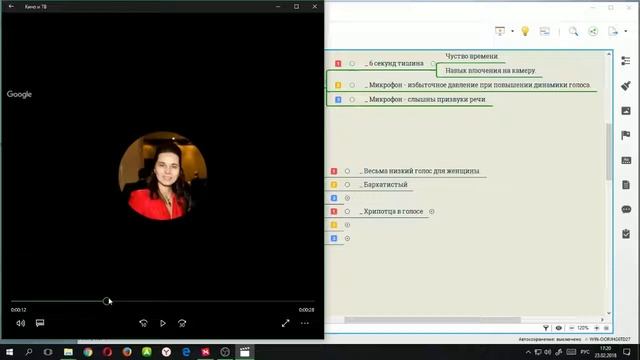Image resolution: width=640 pixels, height=360 pixels.
Task: Show hidden system tray icons
Action: click(x=528, y=352)
